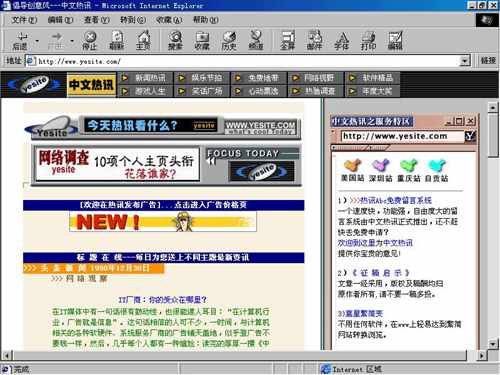Open the 查看 (View) menu

[97, 20]
